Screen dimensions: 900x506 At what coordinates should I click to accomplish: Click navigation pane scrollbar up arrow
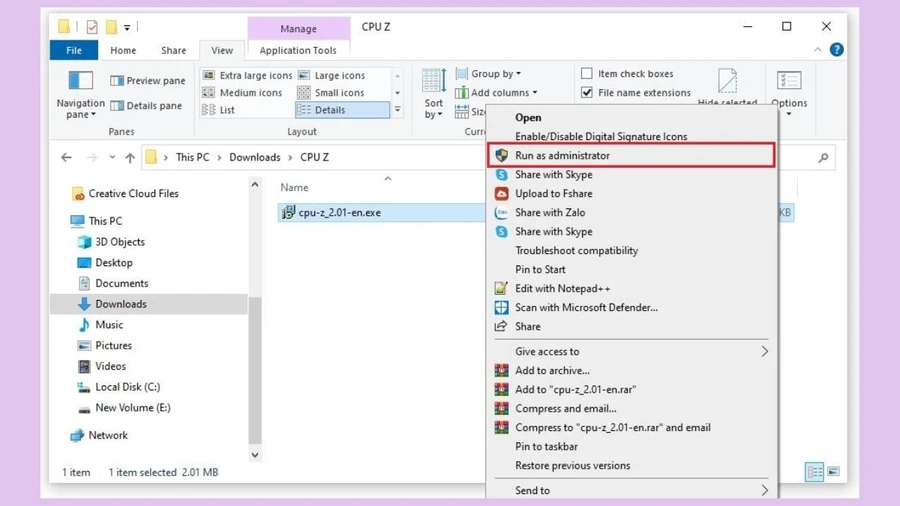point(255,185)
